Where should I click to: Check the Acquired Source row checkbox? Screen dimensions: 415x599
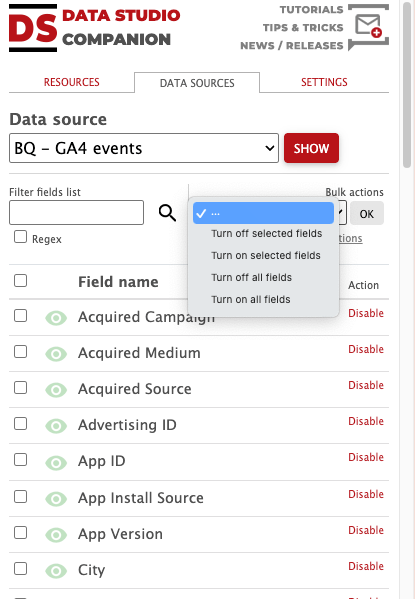tap(21, 388)
